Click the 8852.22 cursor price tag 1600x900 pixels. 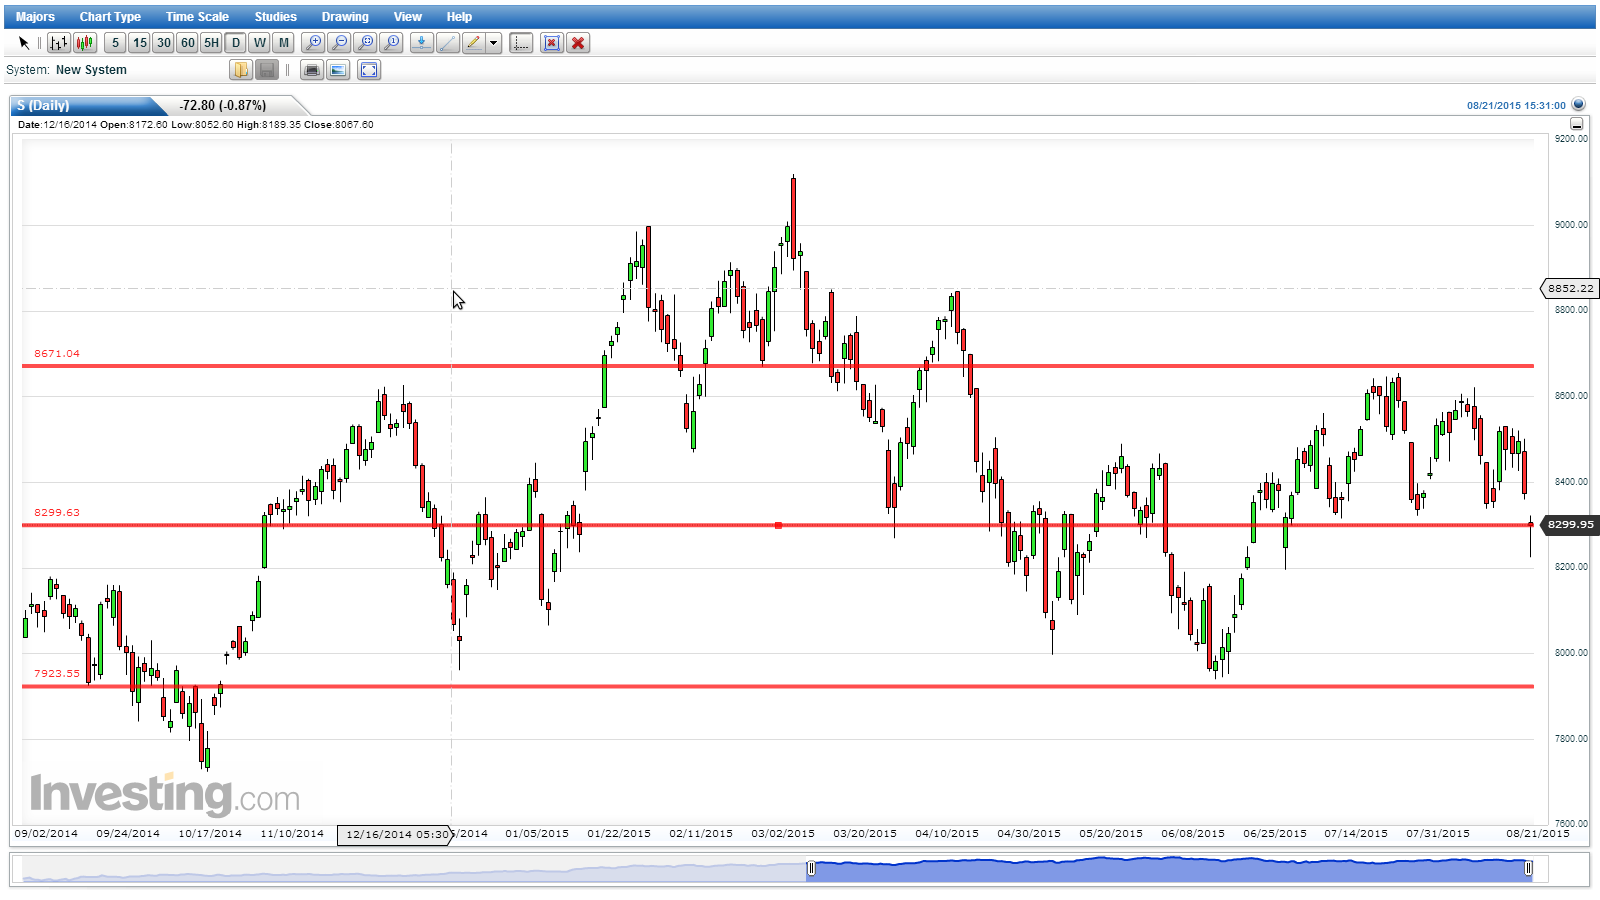pos(1570,288)
